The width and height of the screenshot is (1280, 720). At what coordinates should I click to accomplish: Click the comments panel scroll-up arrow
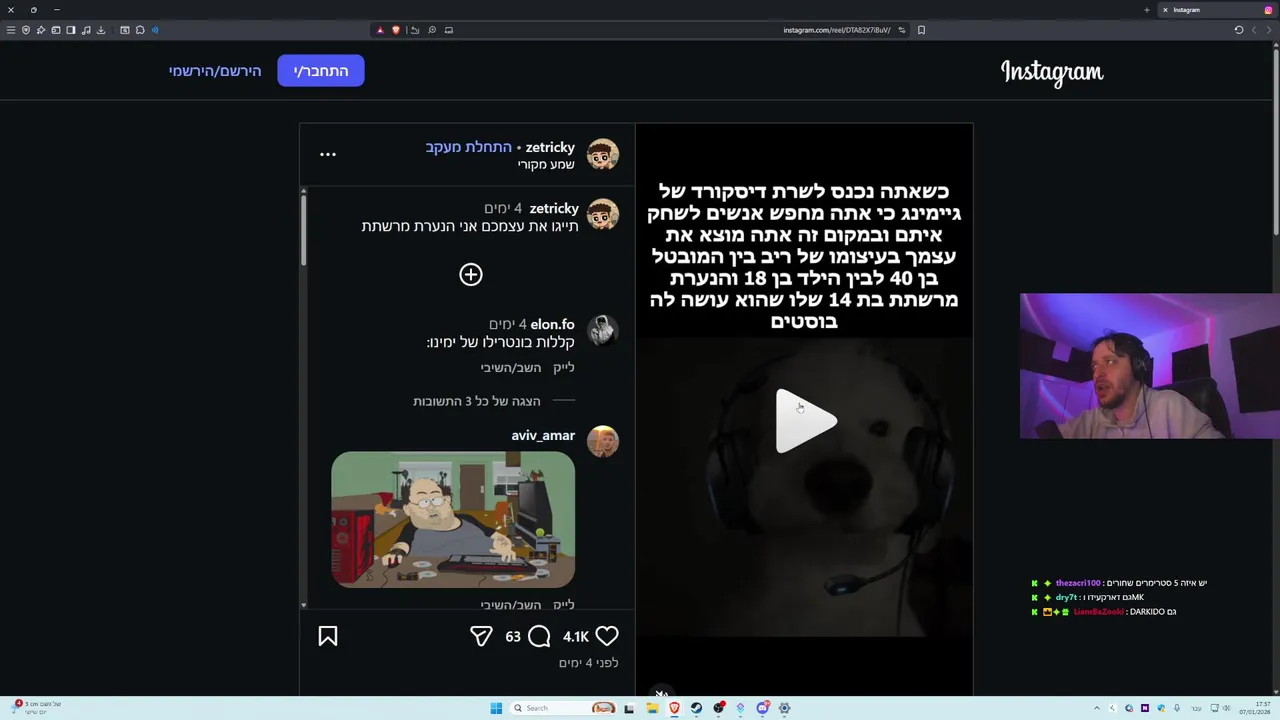pos(303,191)
